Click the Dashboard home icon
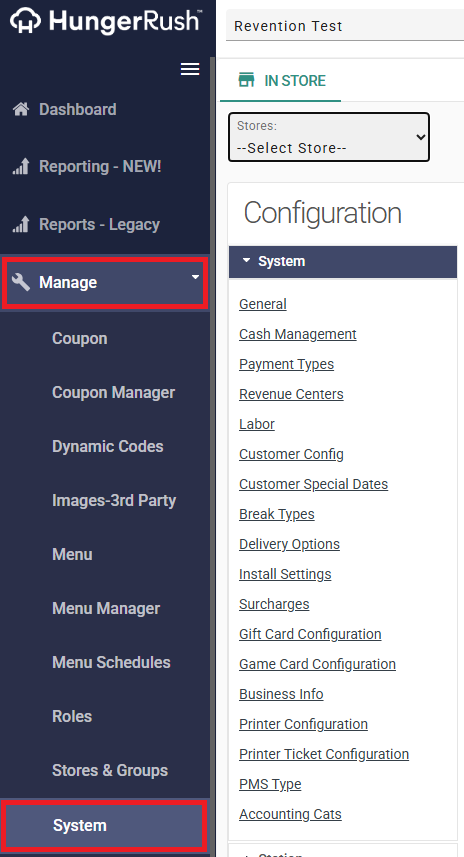Image resolution: width=464 pixels, height=857 pixels. 21,109
